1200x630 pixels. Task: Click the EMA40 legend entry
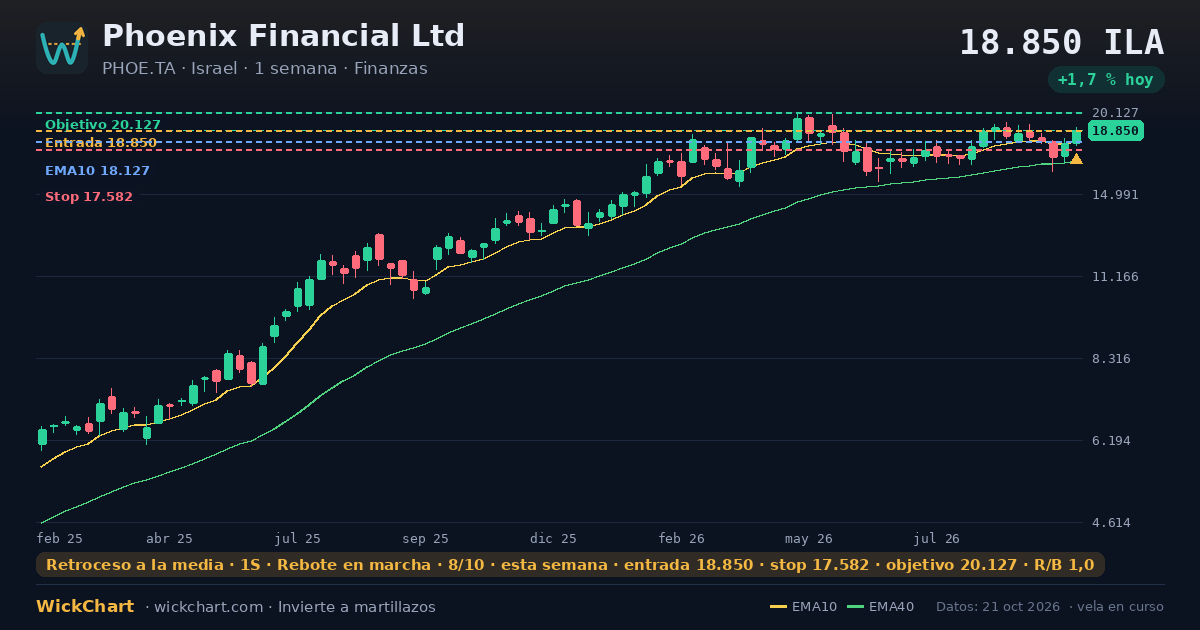pos(881,607)
